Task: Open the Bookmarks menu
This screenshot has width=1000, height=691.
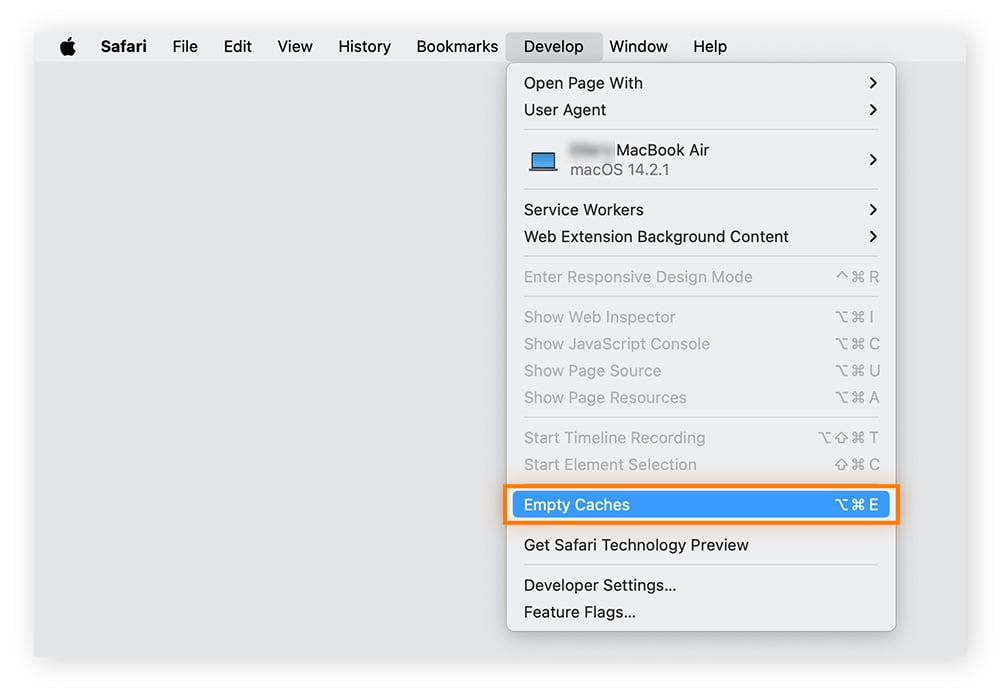Action: pos(457,47)
